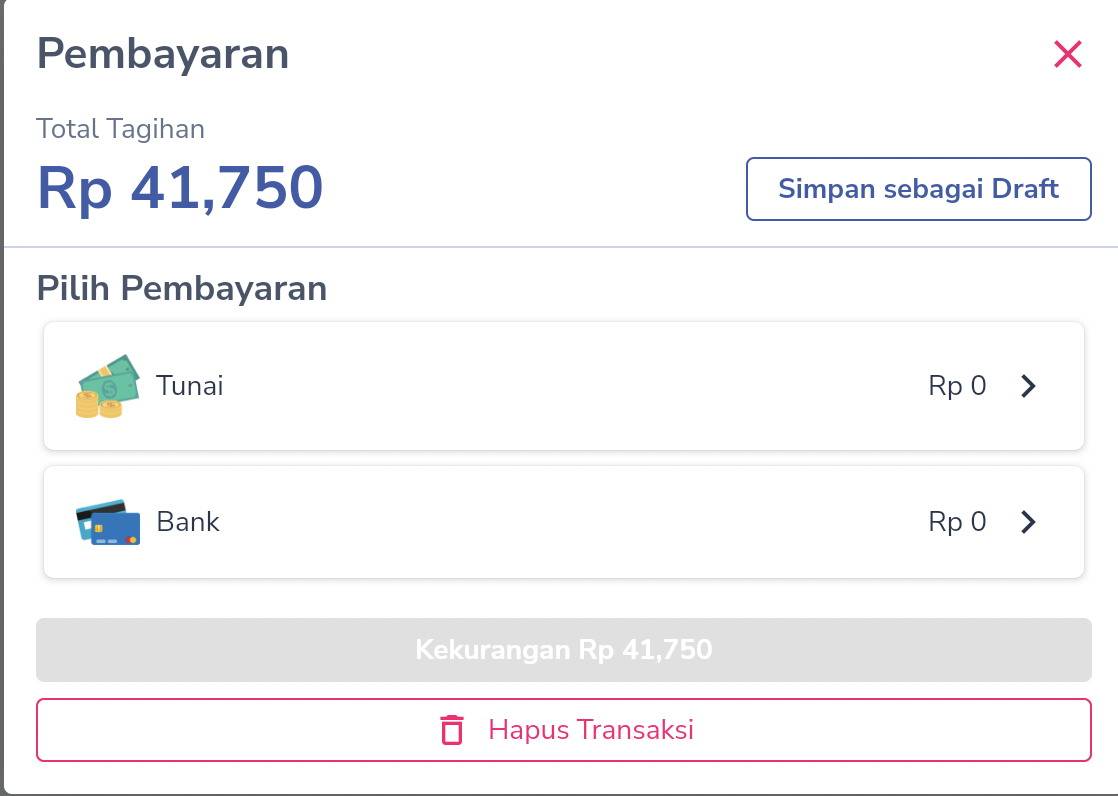Click the Hapus Transaksi text label
This screenshot has width=1118, height=796.
point(590,730)
